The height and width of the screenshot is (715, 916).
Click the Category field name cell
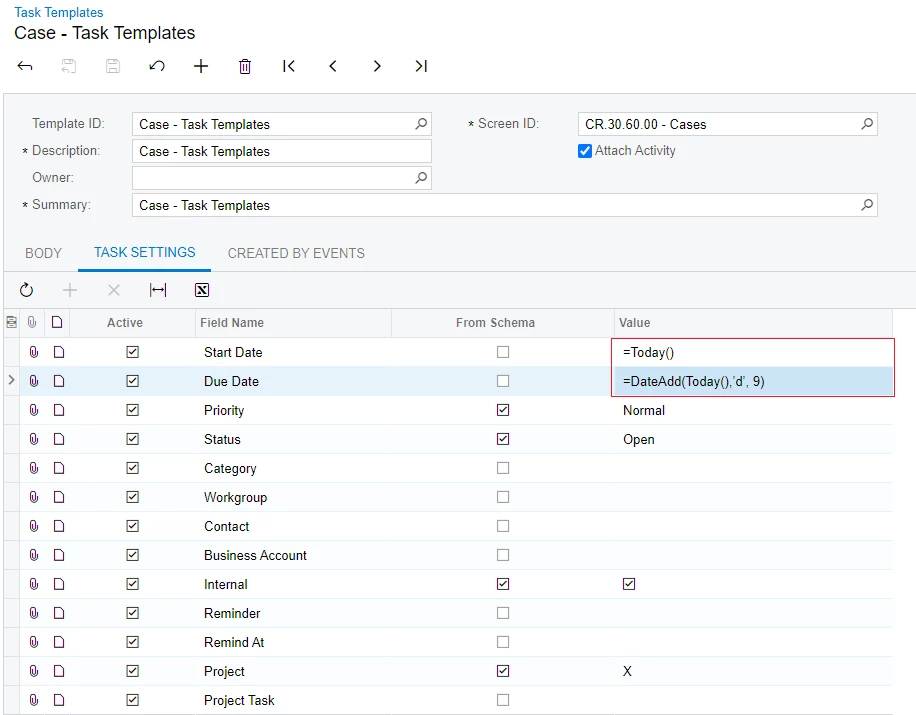(x=293, y=468)
